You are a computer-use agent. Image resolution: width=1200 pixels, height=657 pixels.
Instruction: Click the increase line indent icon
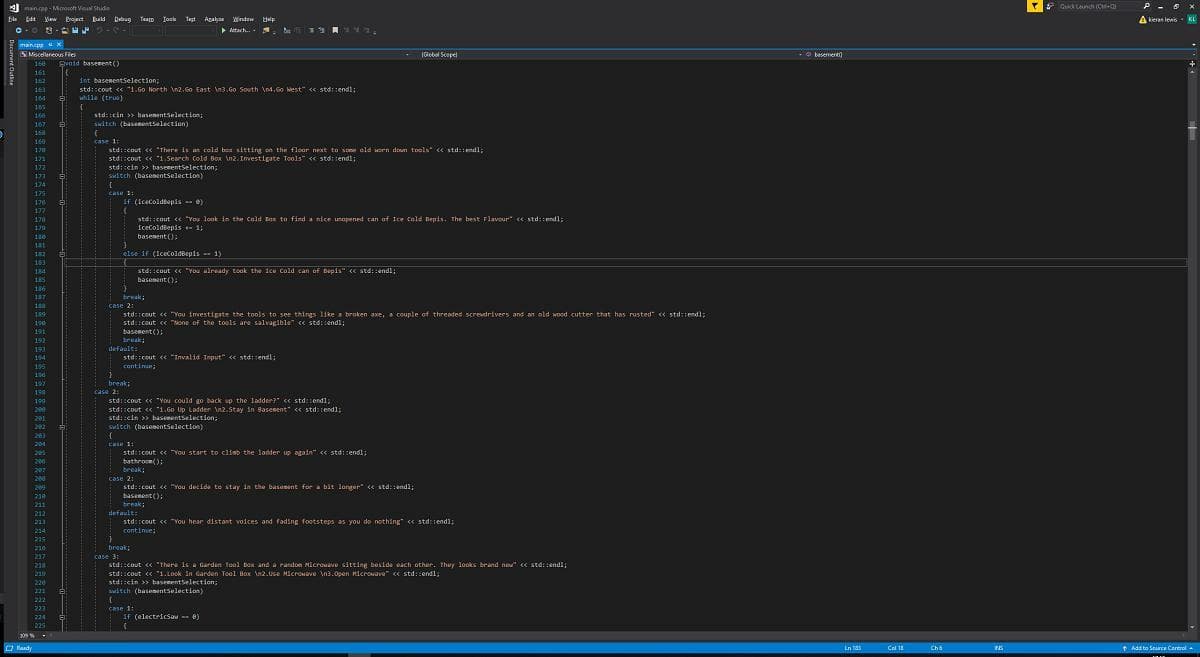322,30
